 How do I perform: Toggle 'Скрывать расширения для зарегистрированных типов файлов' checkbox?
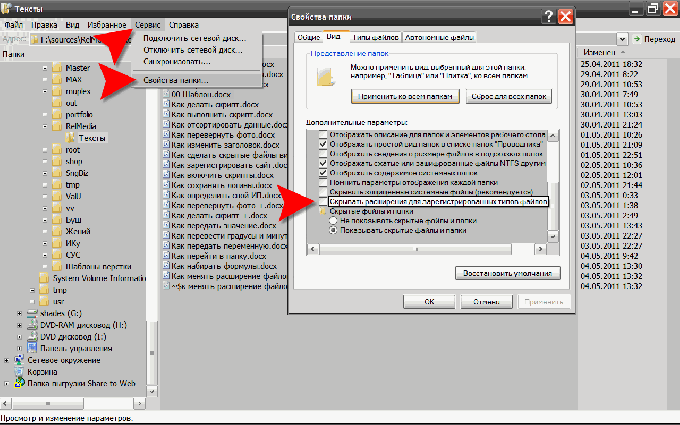pyautogui.click(x=322, y=201)
